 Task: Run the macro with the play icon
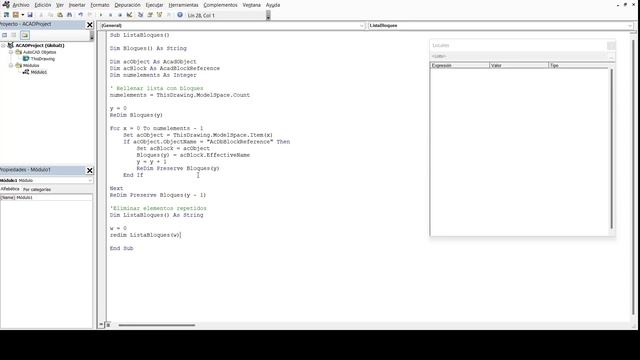[x=101, y=15]
